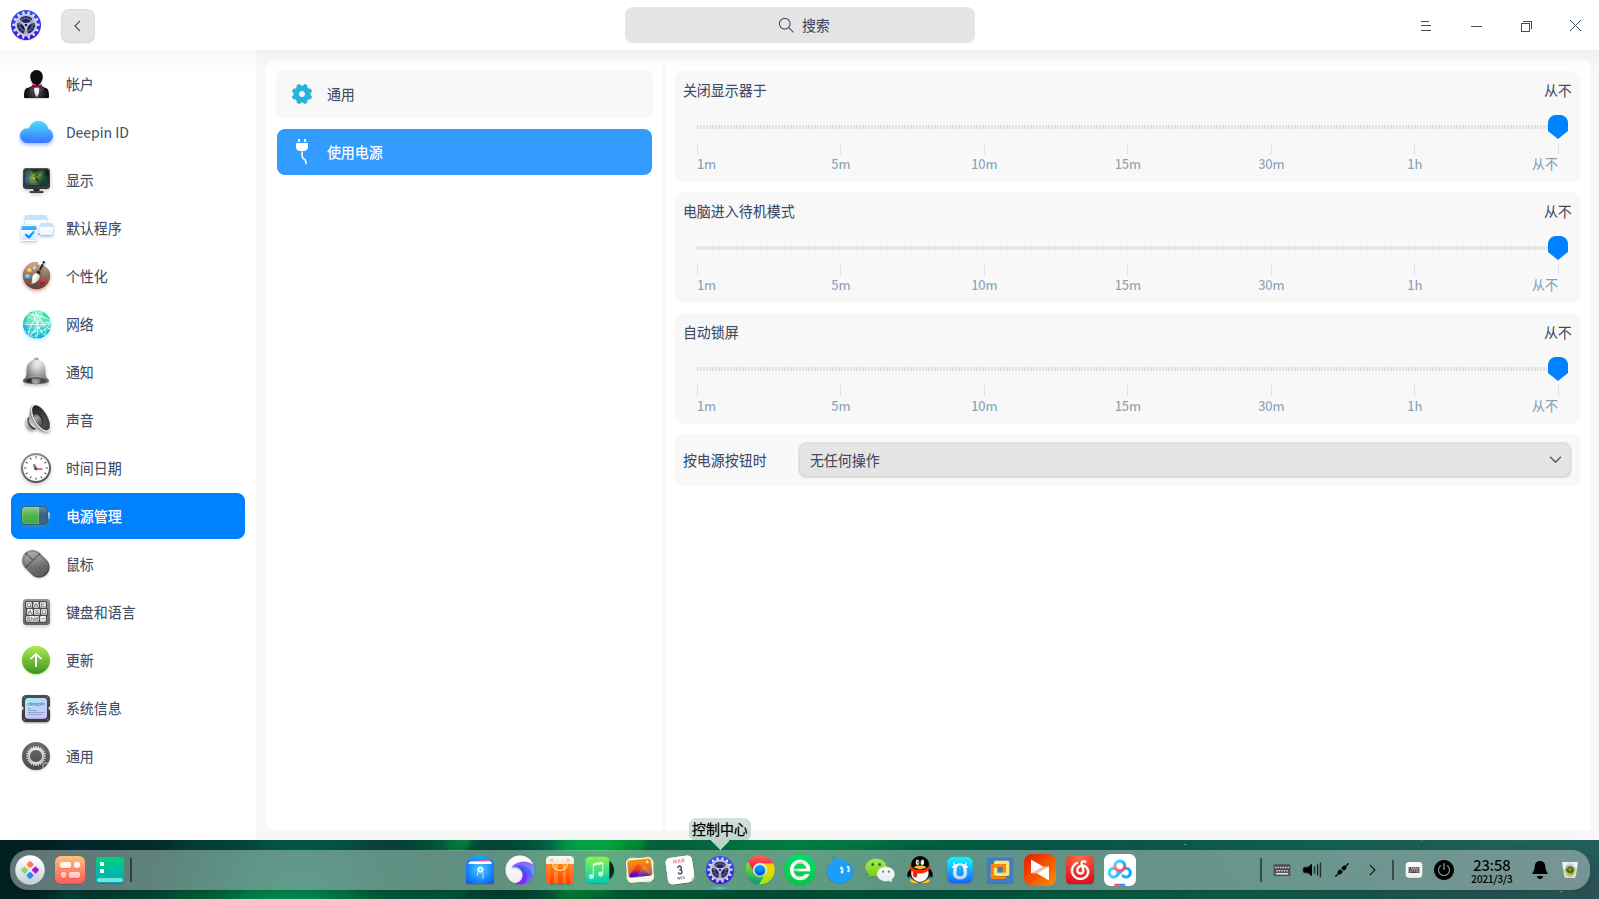This screenshot has width=1599, height=899.
Task: Click the 自动锁屏 auto-lock slider handle
Action: point(1557,369)
